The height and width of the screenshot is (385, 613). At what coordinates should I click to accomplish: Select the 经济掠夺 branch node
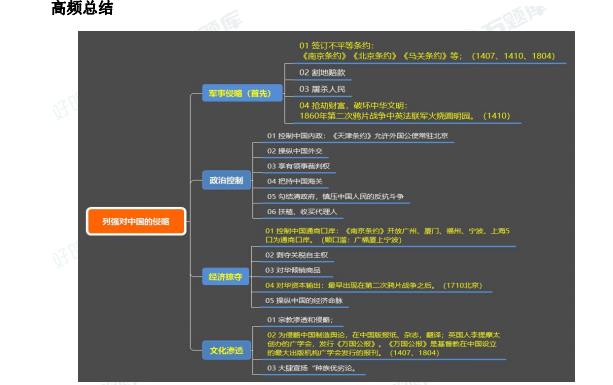[226, 277]
